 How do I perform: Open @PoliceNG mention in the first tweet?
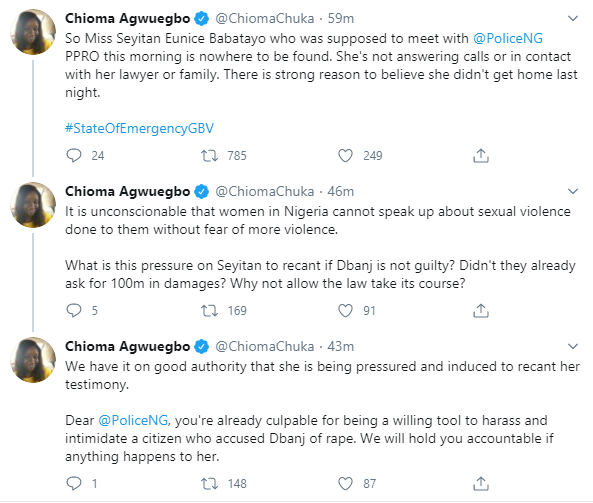tap(508, 38)
